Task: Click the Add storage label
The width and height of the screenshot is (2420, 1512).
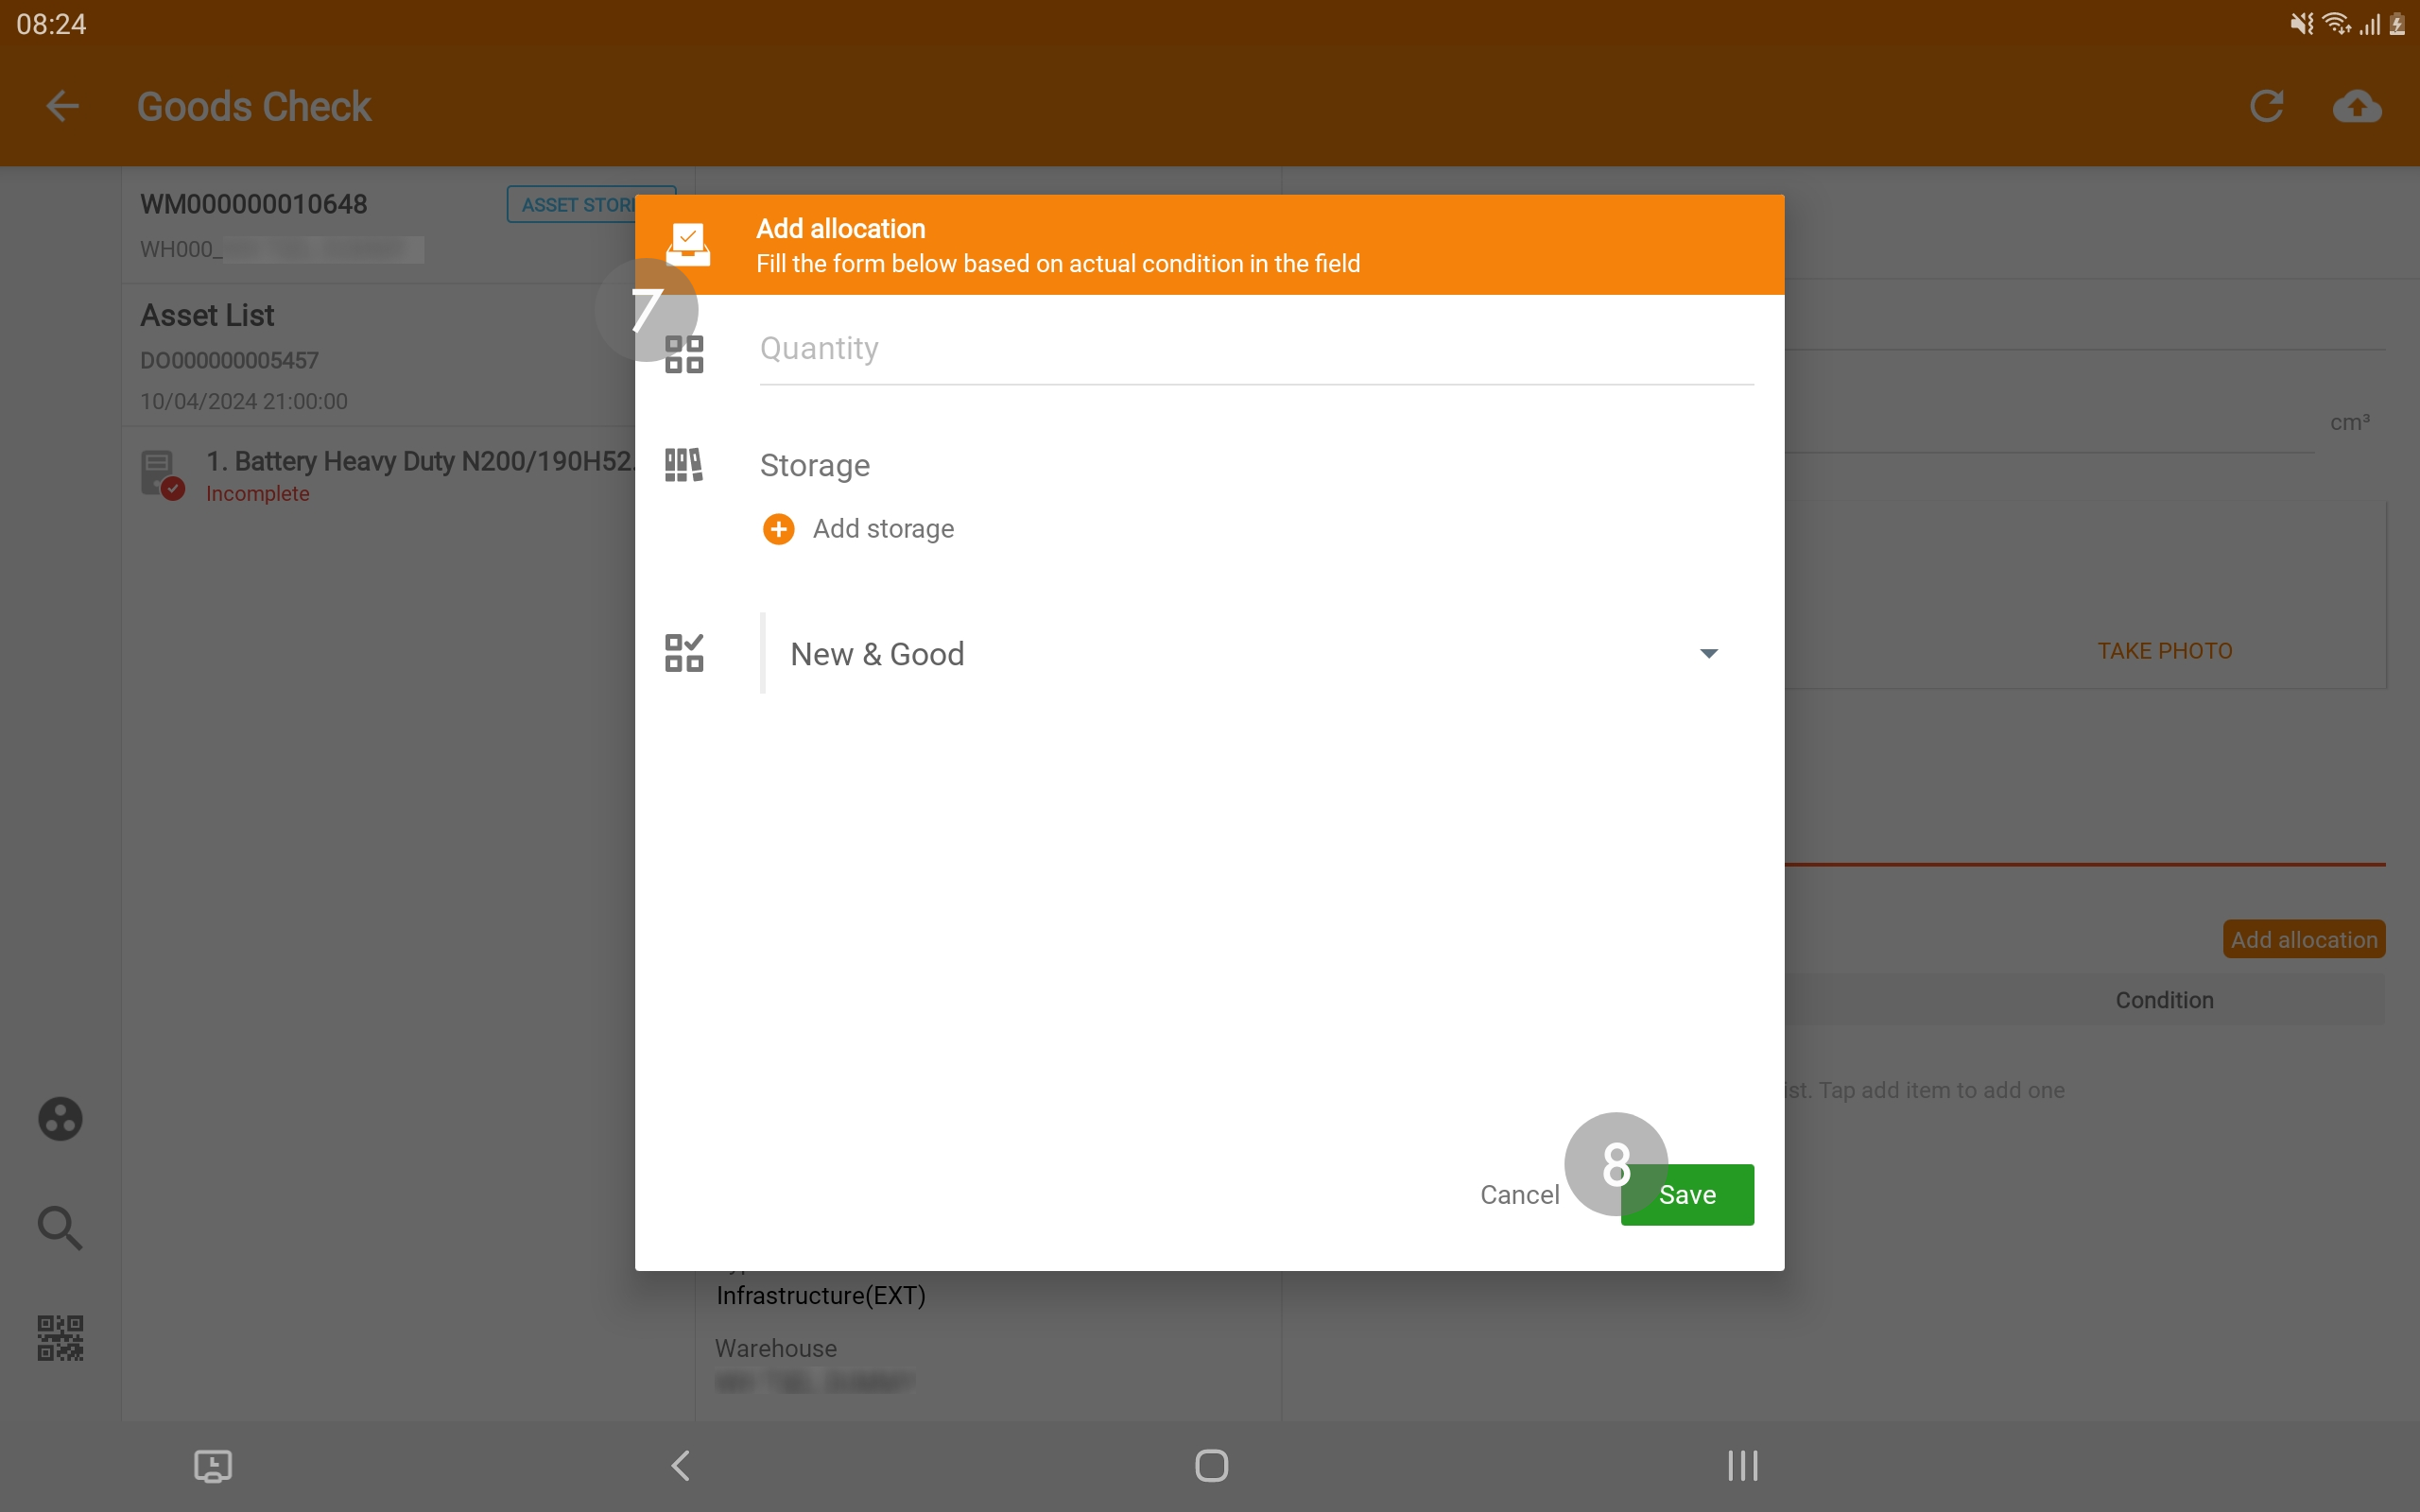Action: (883, 529)
